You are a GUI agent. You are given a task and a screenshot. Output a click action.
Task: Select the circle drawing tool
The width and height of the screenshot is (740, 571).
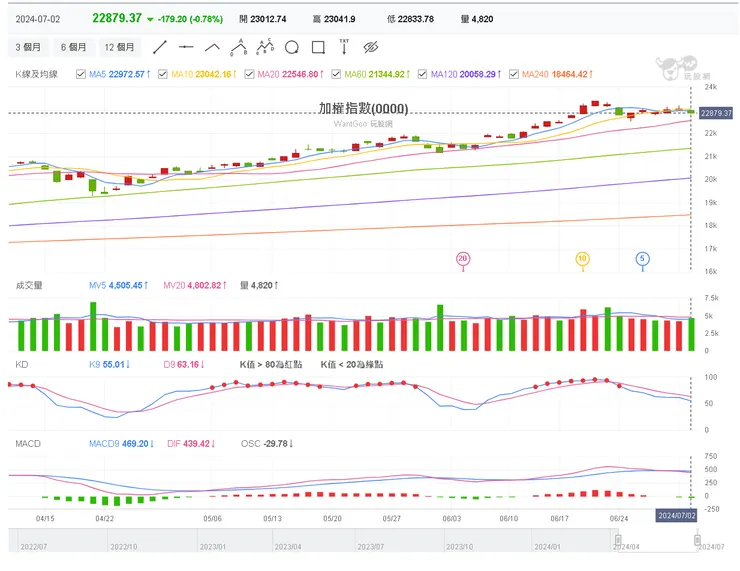pos(292,47)
